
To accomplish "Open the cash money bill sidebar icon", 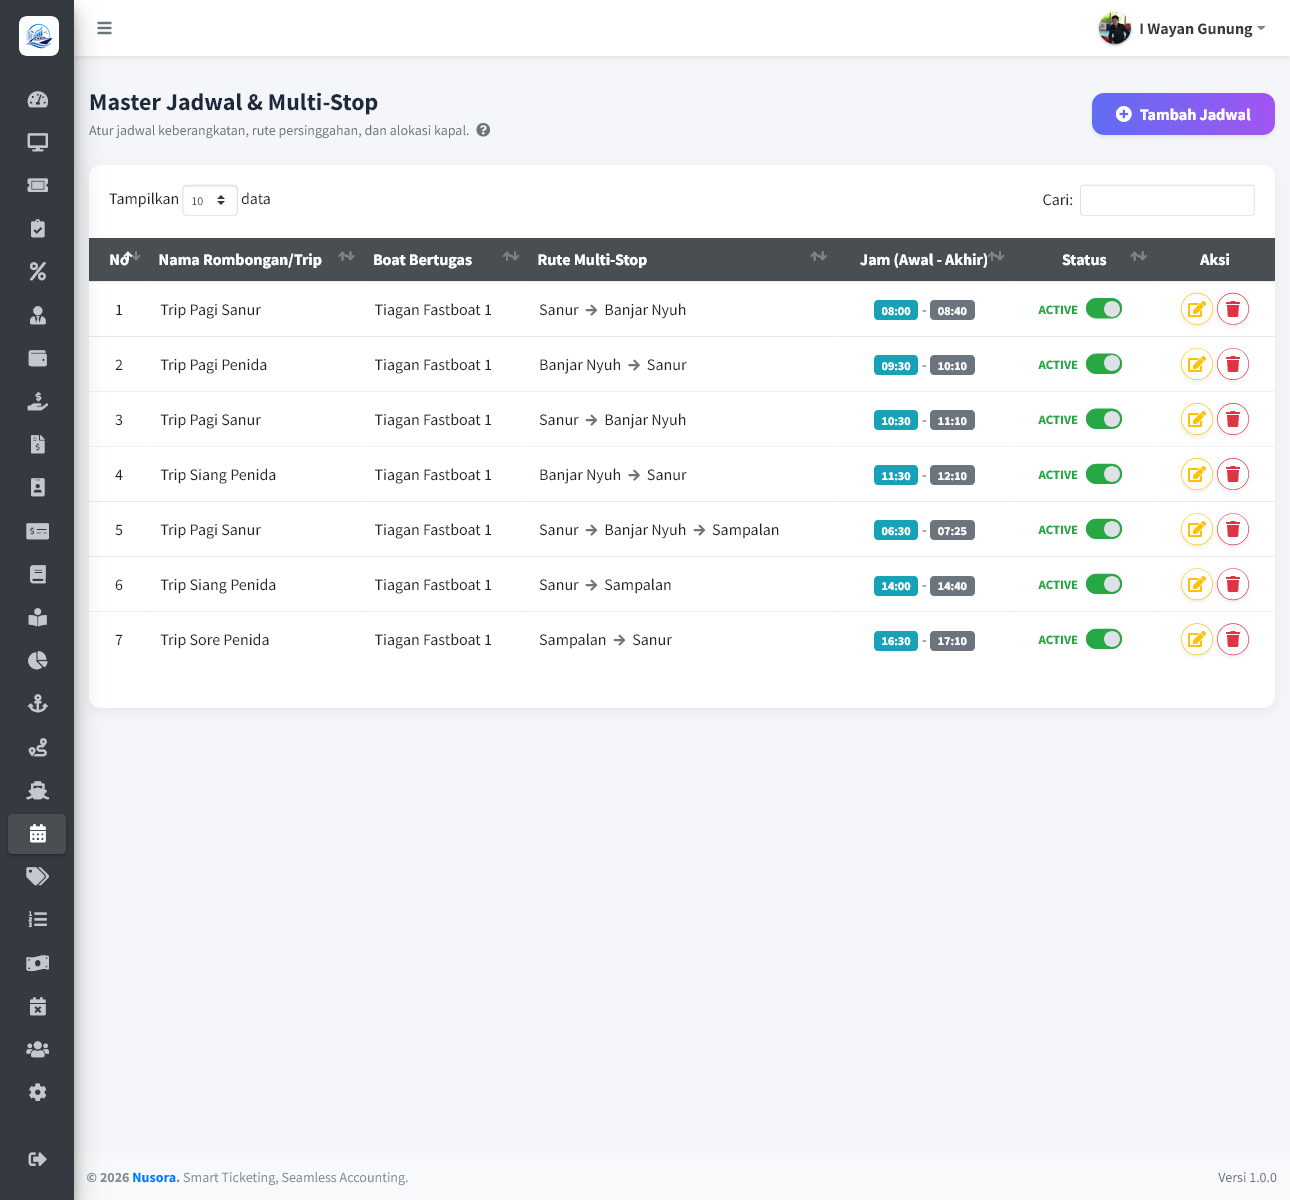I will [x=37, y=963].
